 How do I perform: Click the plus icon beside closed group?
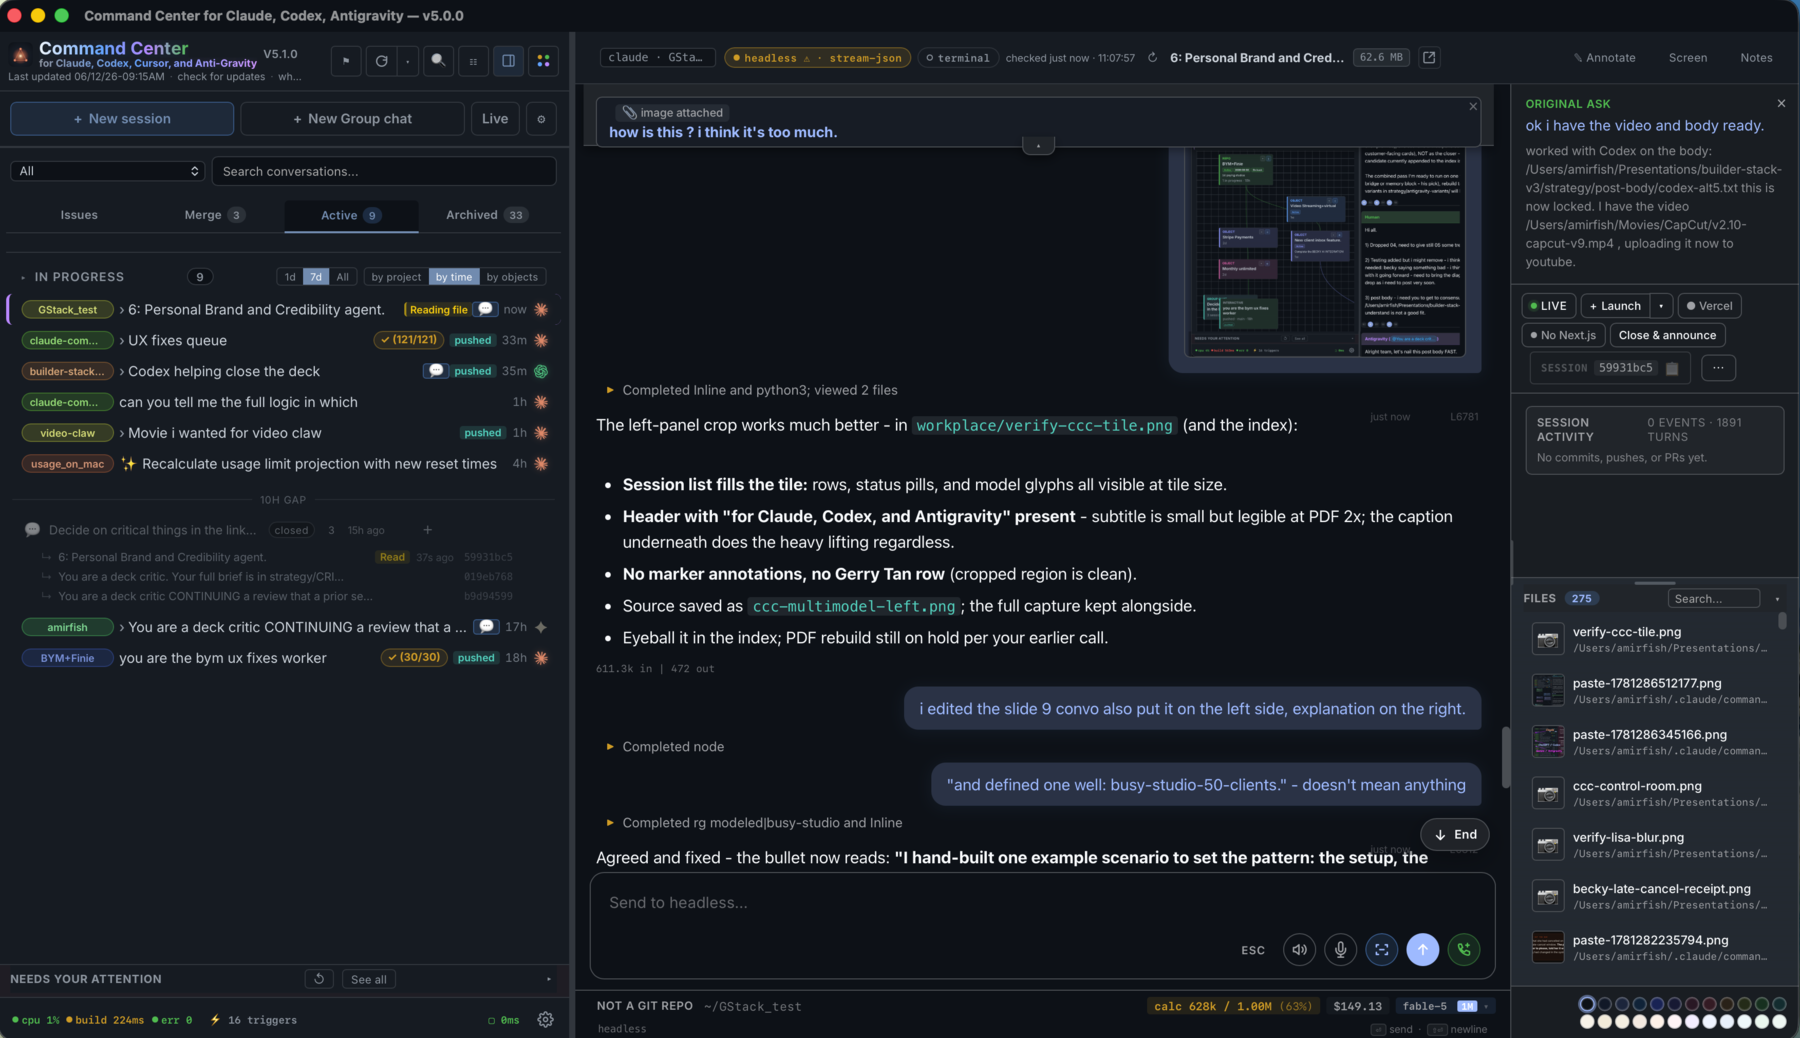click(x=427, y=530)
